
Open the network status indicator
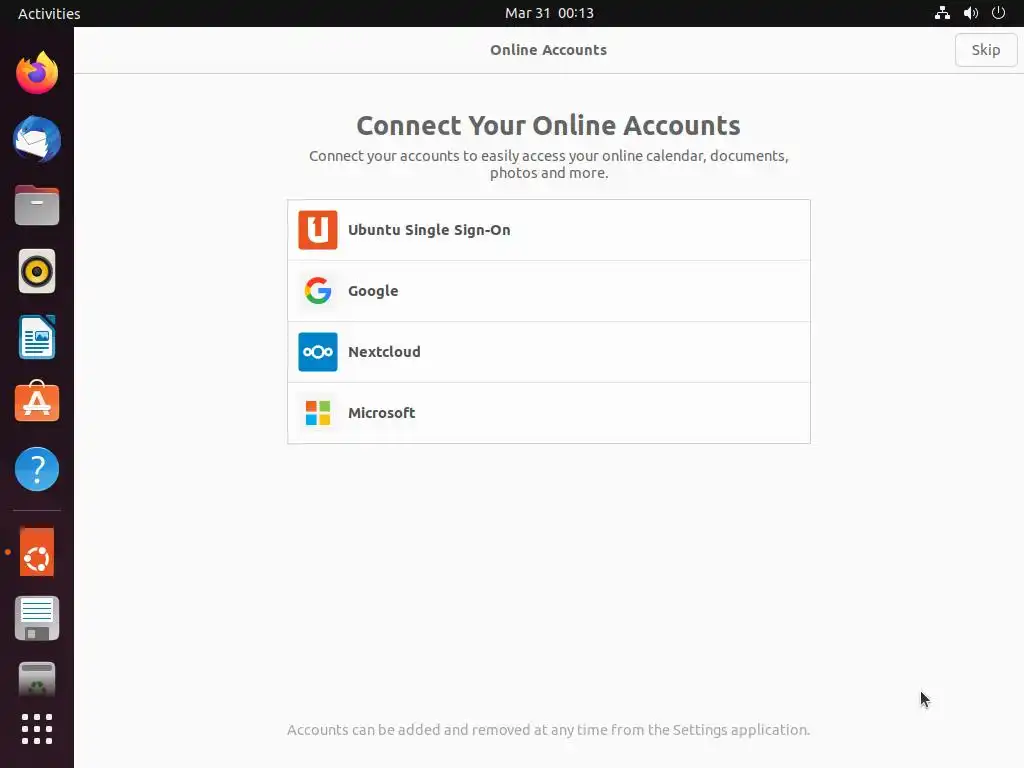[942, 13]
